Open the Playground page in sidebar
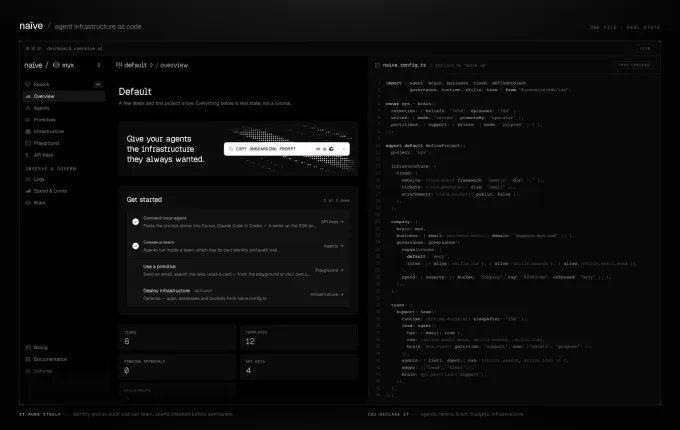 pyautogui.click(x=64, y=143)
